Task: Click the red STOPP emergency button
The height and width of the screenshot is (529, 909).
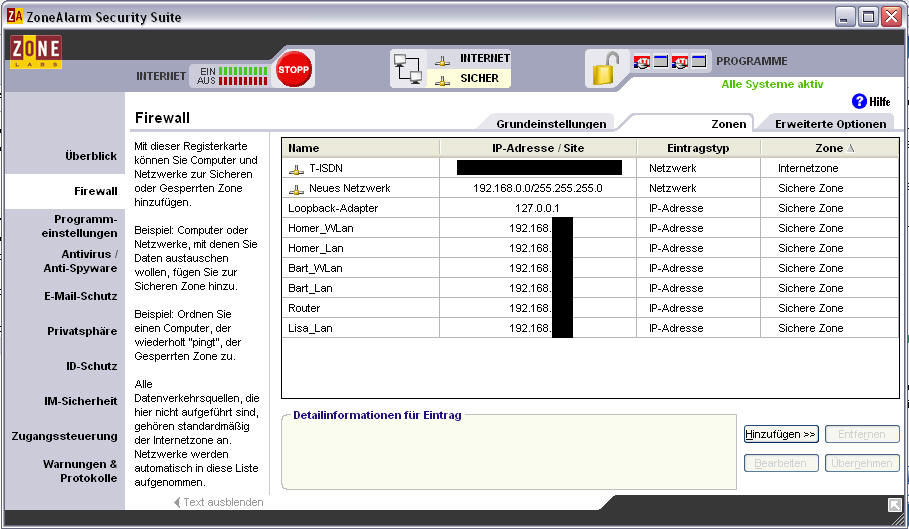Action: [x=293, y=70]
